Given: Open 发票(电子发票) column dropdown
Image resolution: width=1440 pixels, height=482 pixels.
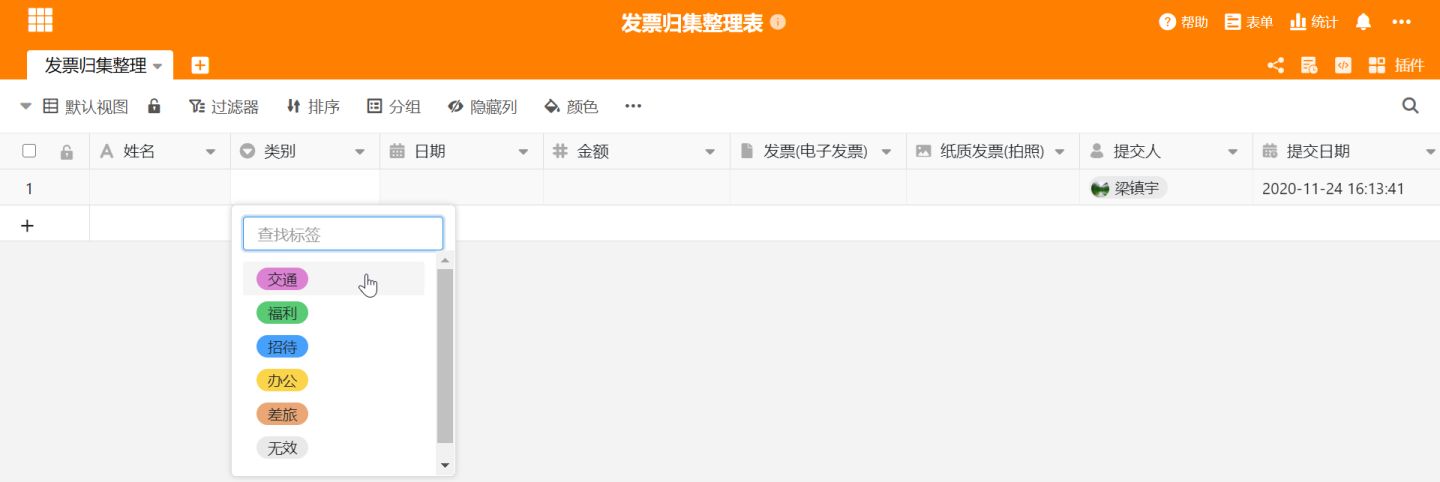Looking at the screenshot, I should (886, 152).
